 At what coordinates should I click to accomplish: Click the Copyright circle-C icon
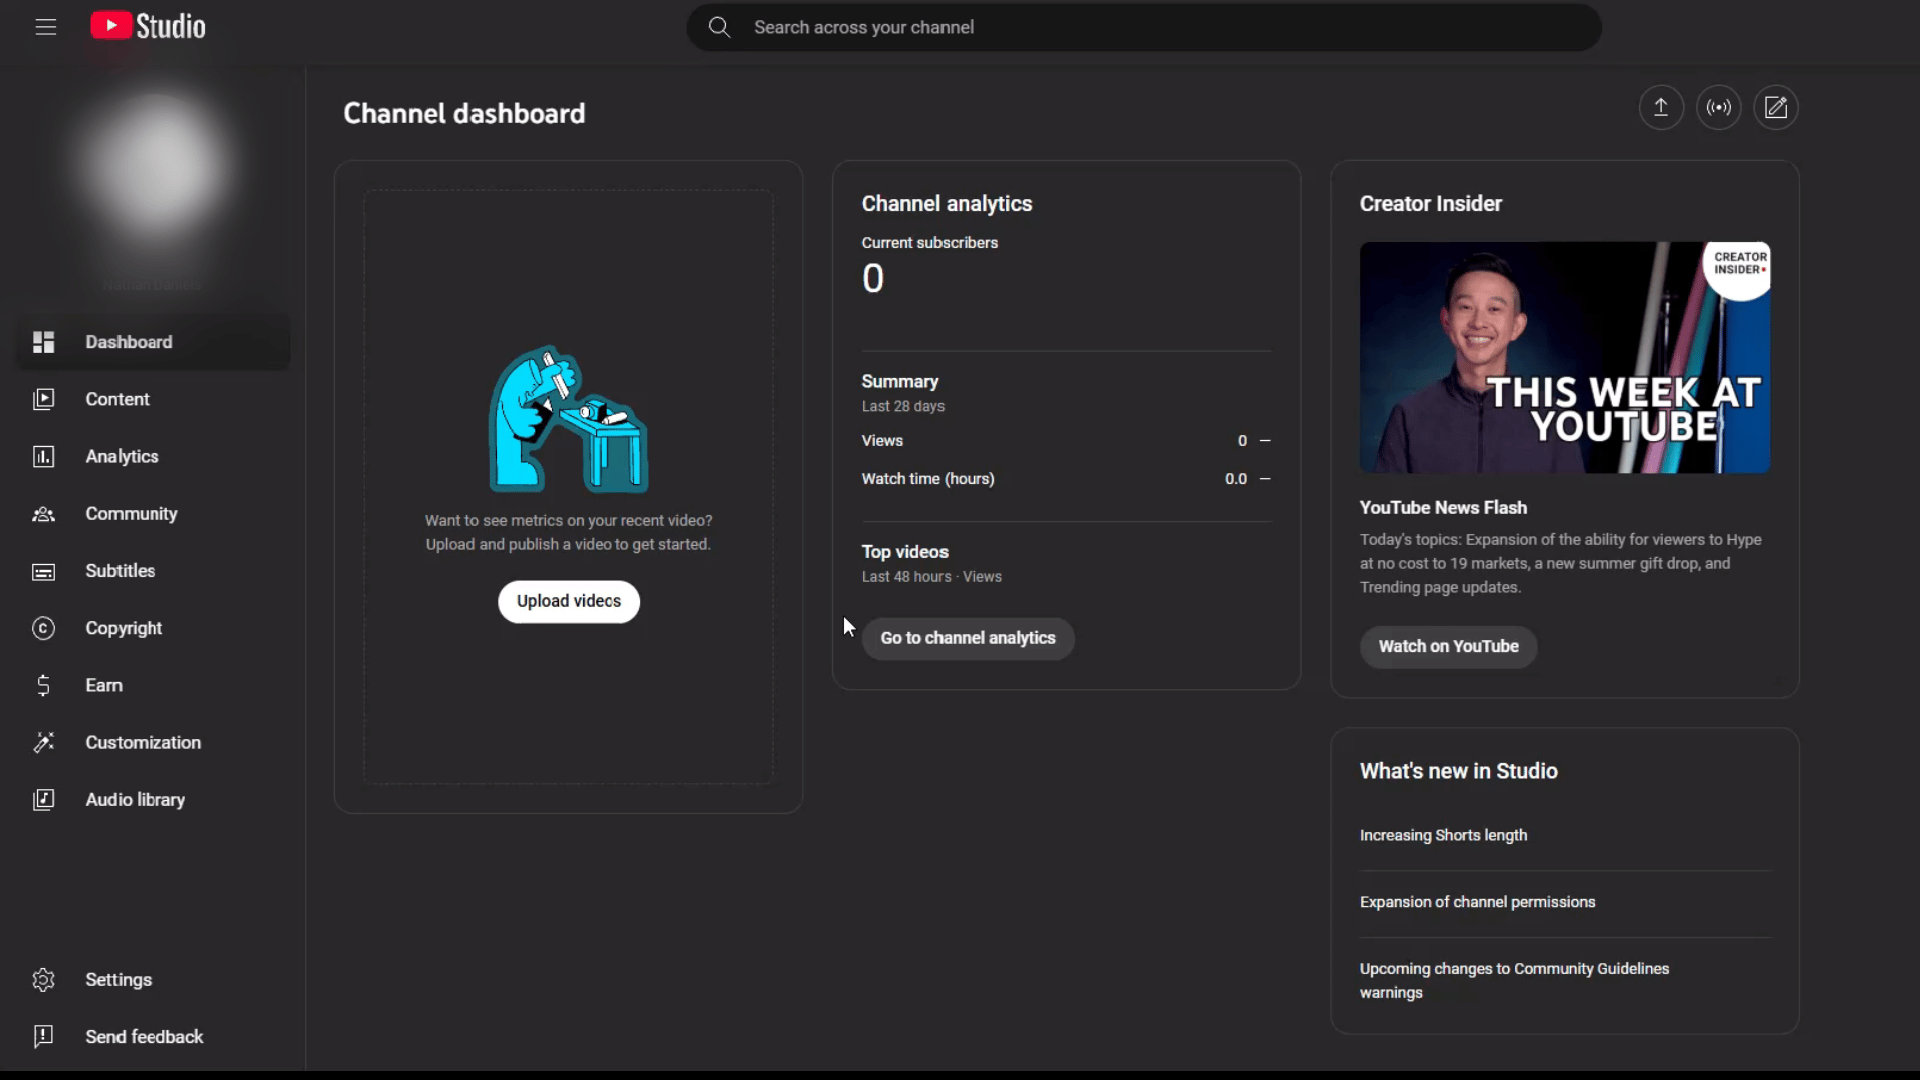(43, 628)
